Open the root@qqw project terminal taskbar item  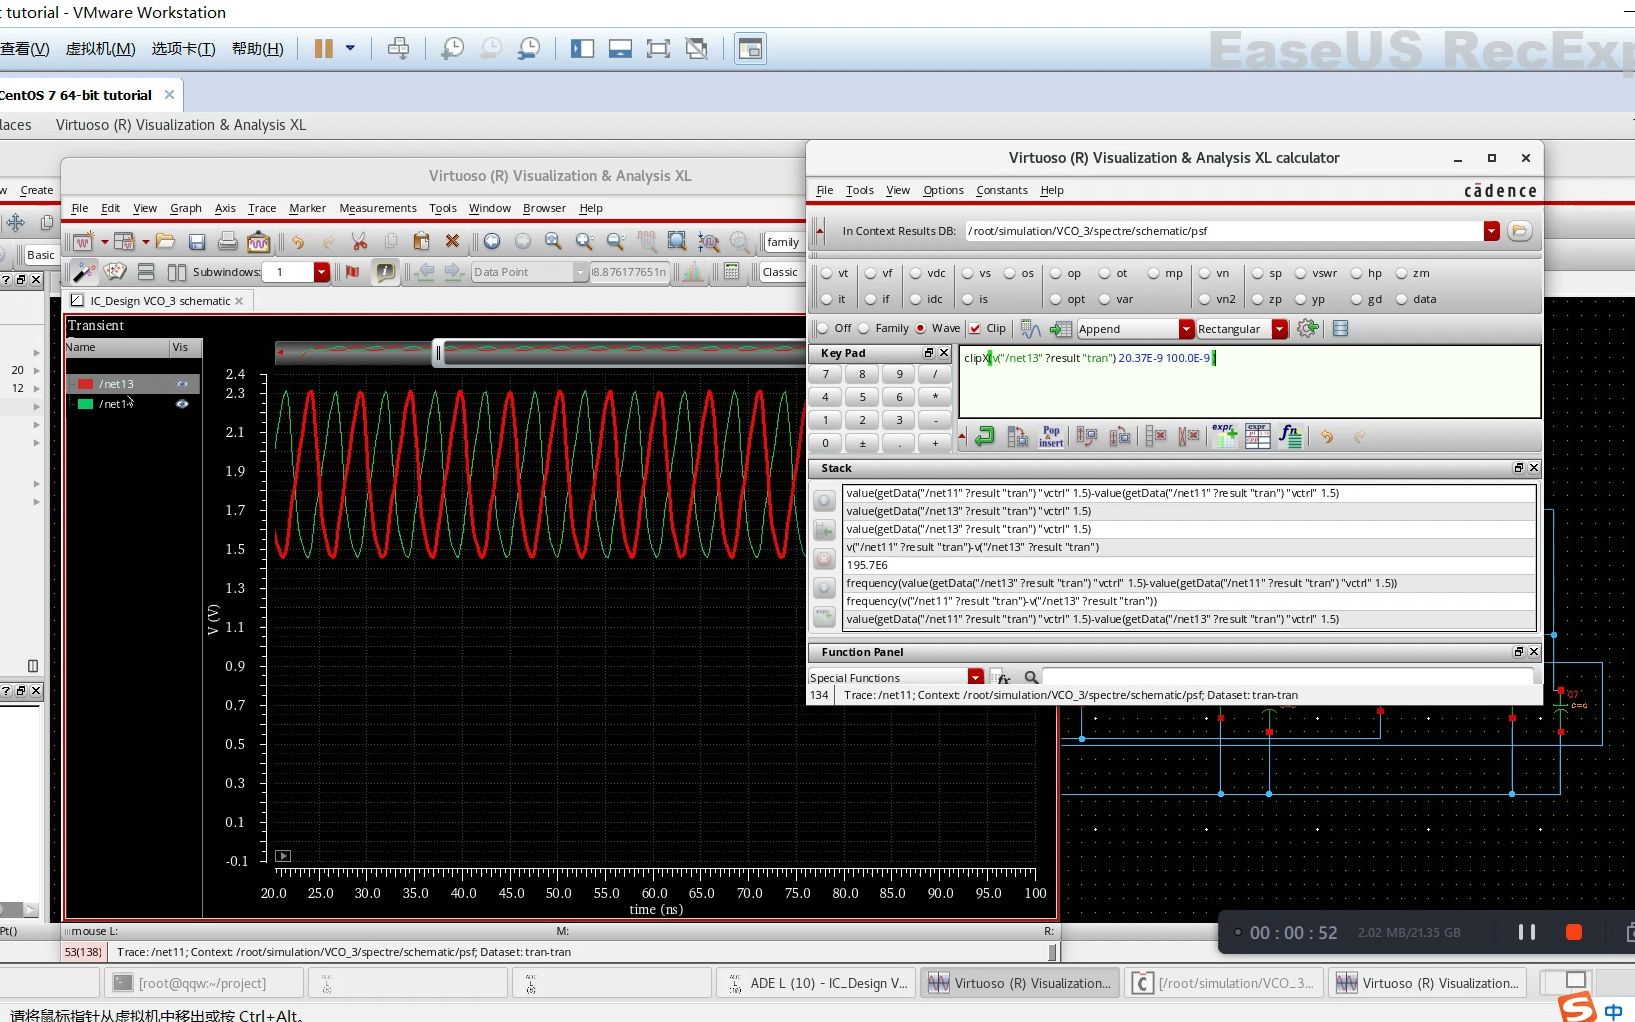point(204,983)
